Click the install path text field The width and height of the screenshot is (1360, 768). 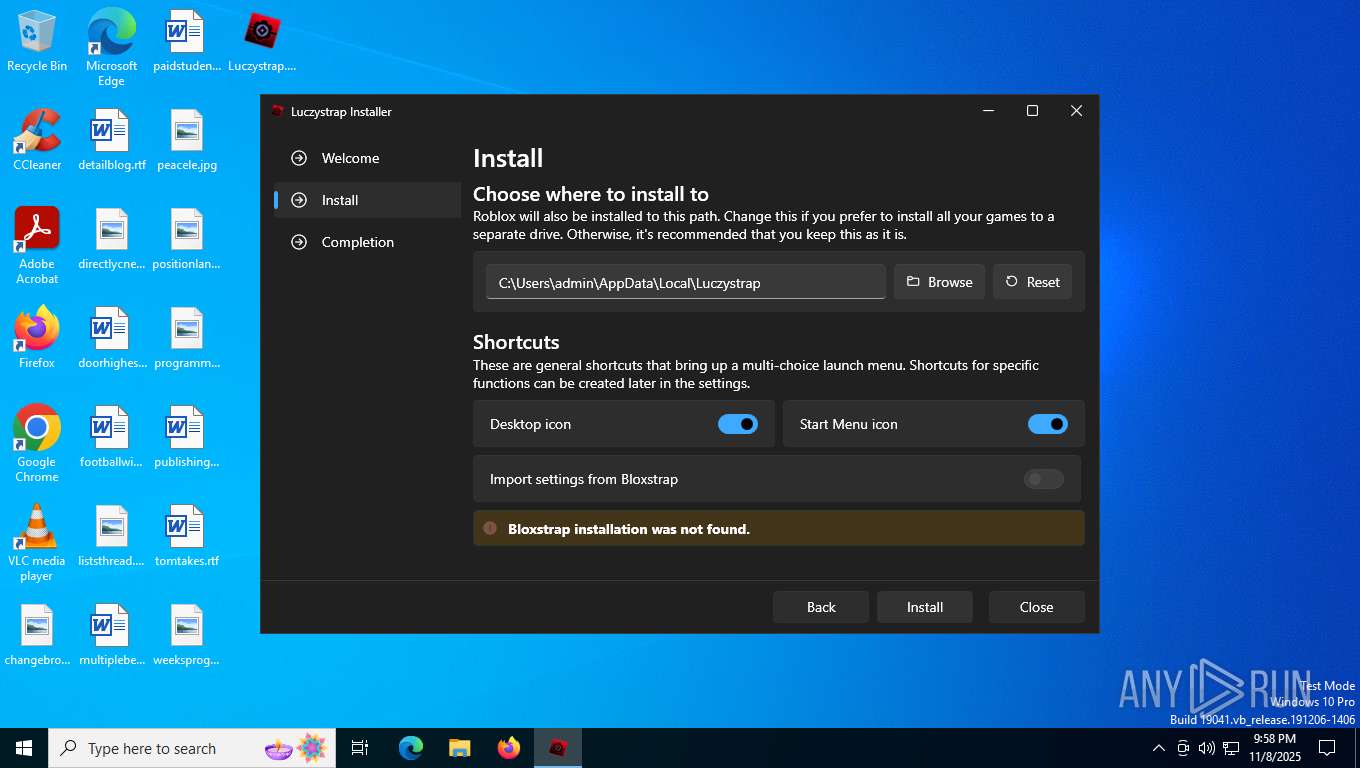686,282
